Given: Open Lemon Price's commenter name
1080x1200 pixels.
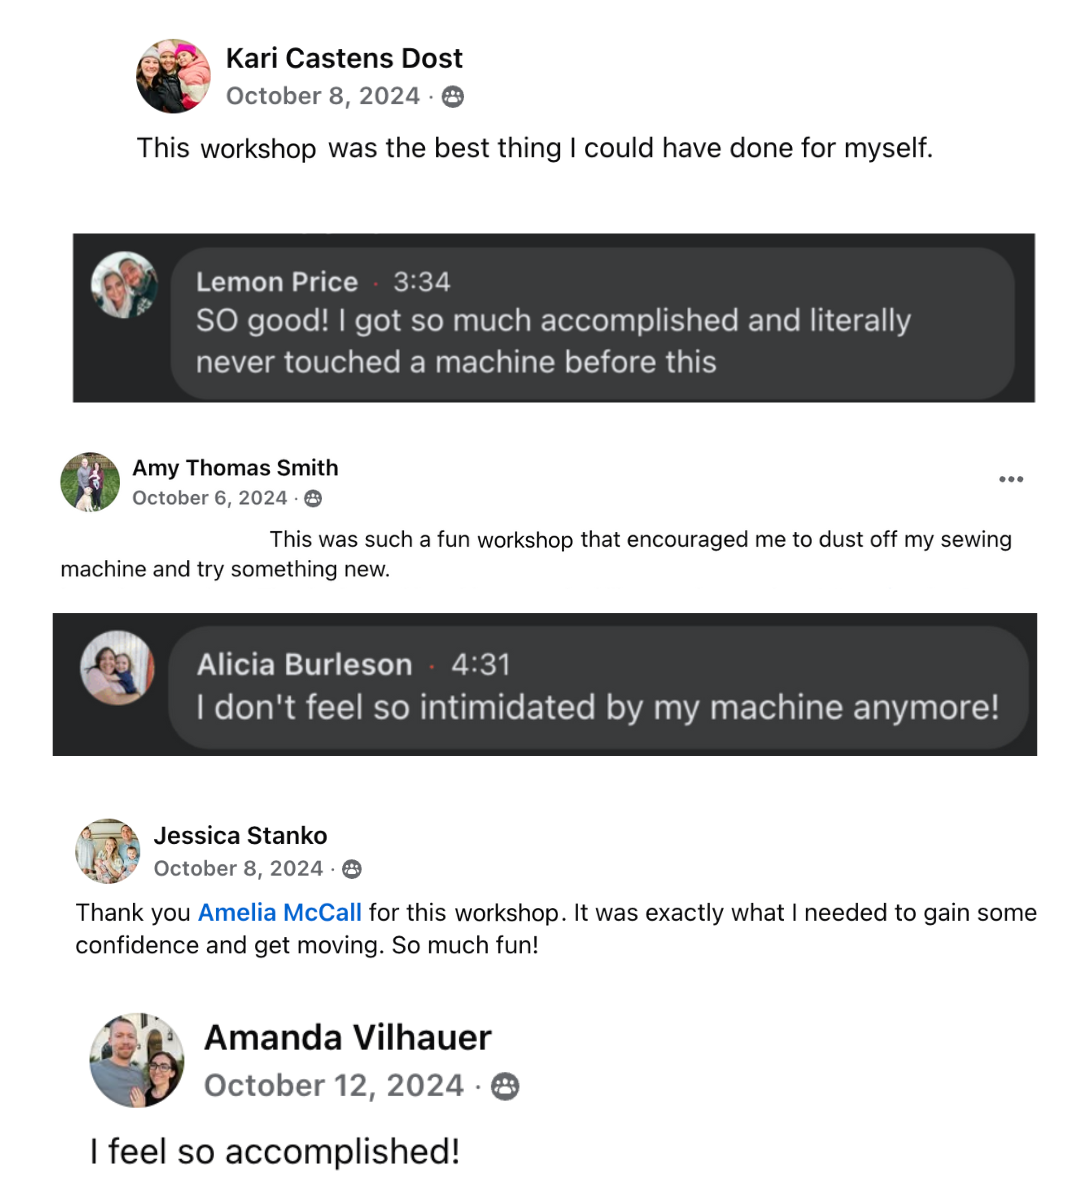Looking at the screenshot, I should pos(277,282).
